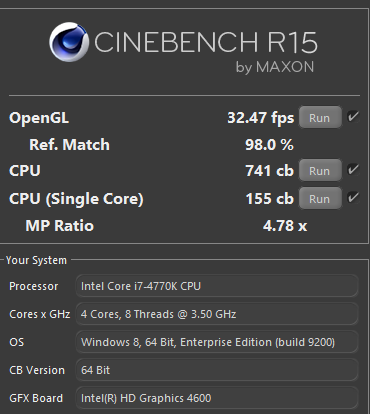370x414 pixels.
Task: Run the CPU benchmark
Action: click(x=320, y=170)
